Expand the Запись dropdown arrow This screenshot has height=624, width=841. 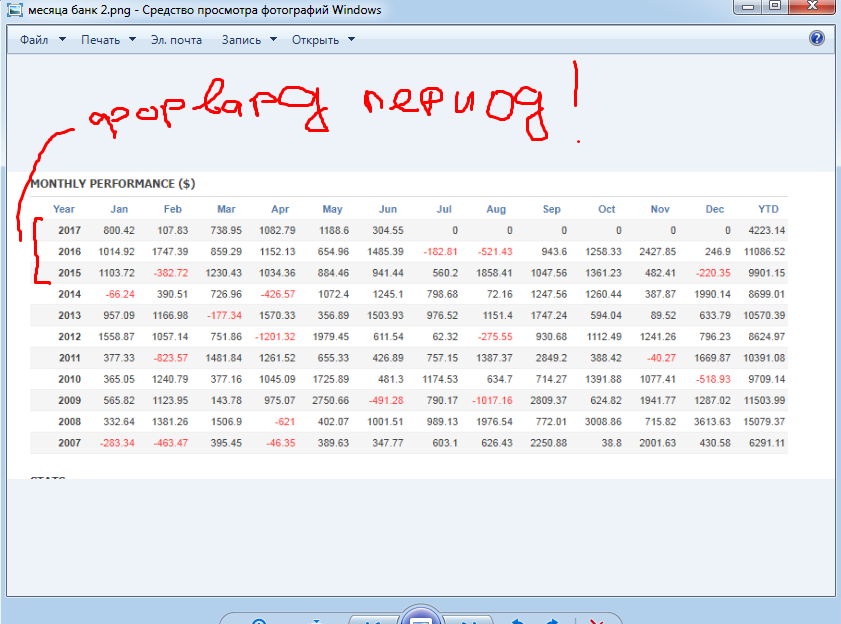click(274, 39)
